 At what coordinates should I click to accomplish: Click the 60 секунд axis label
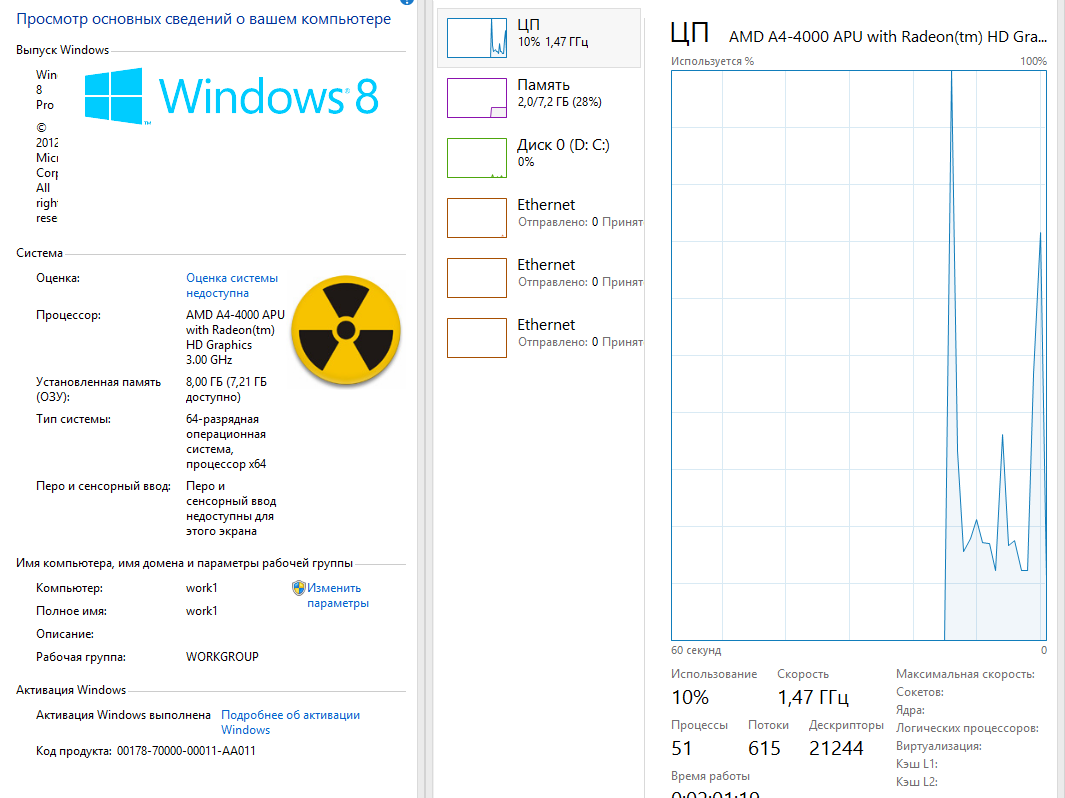tap(696, 651)
